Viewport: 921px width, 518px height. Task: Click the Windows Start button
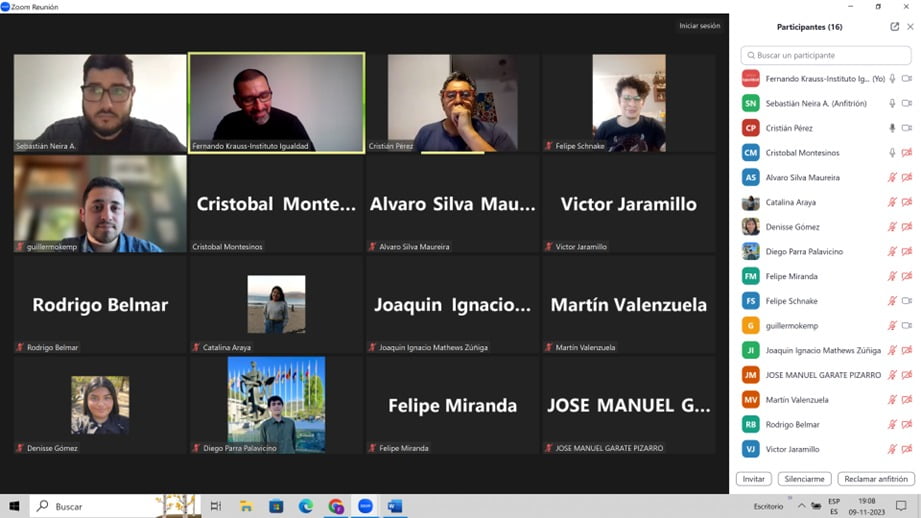[x=14, y=506]
